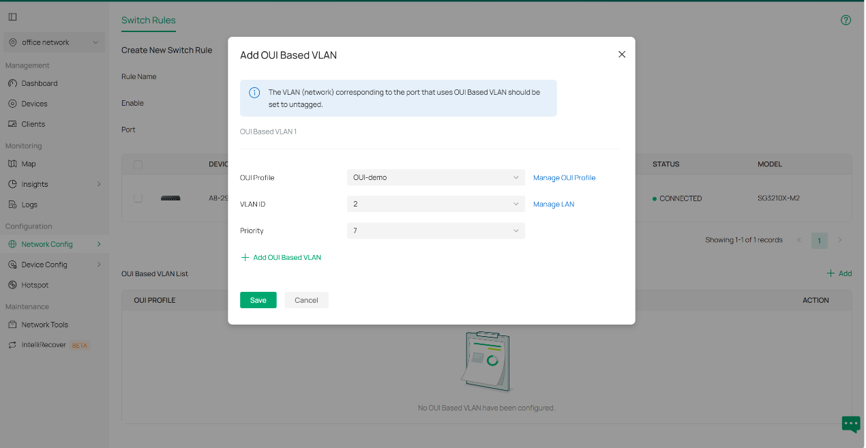Click the previous page arrow
Screen dimensions: 866x448
(x=799, y=240)
